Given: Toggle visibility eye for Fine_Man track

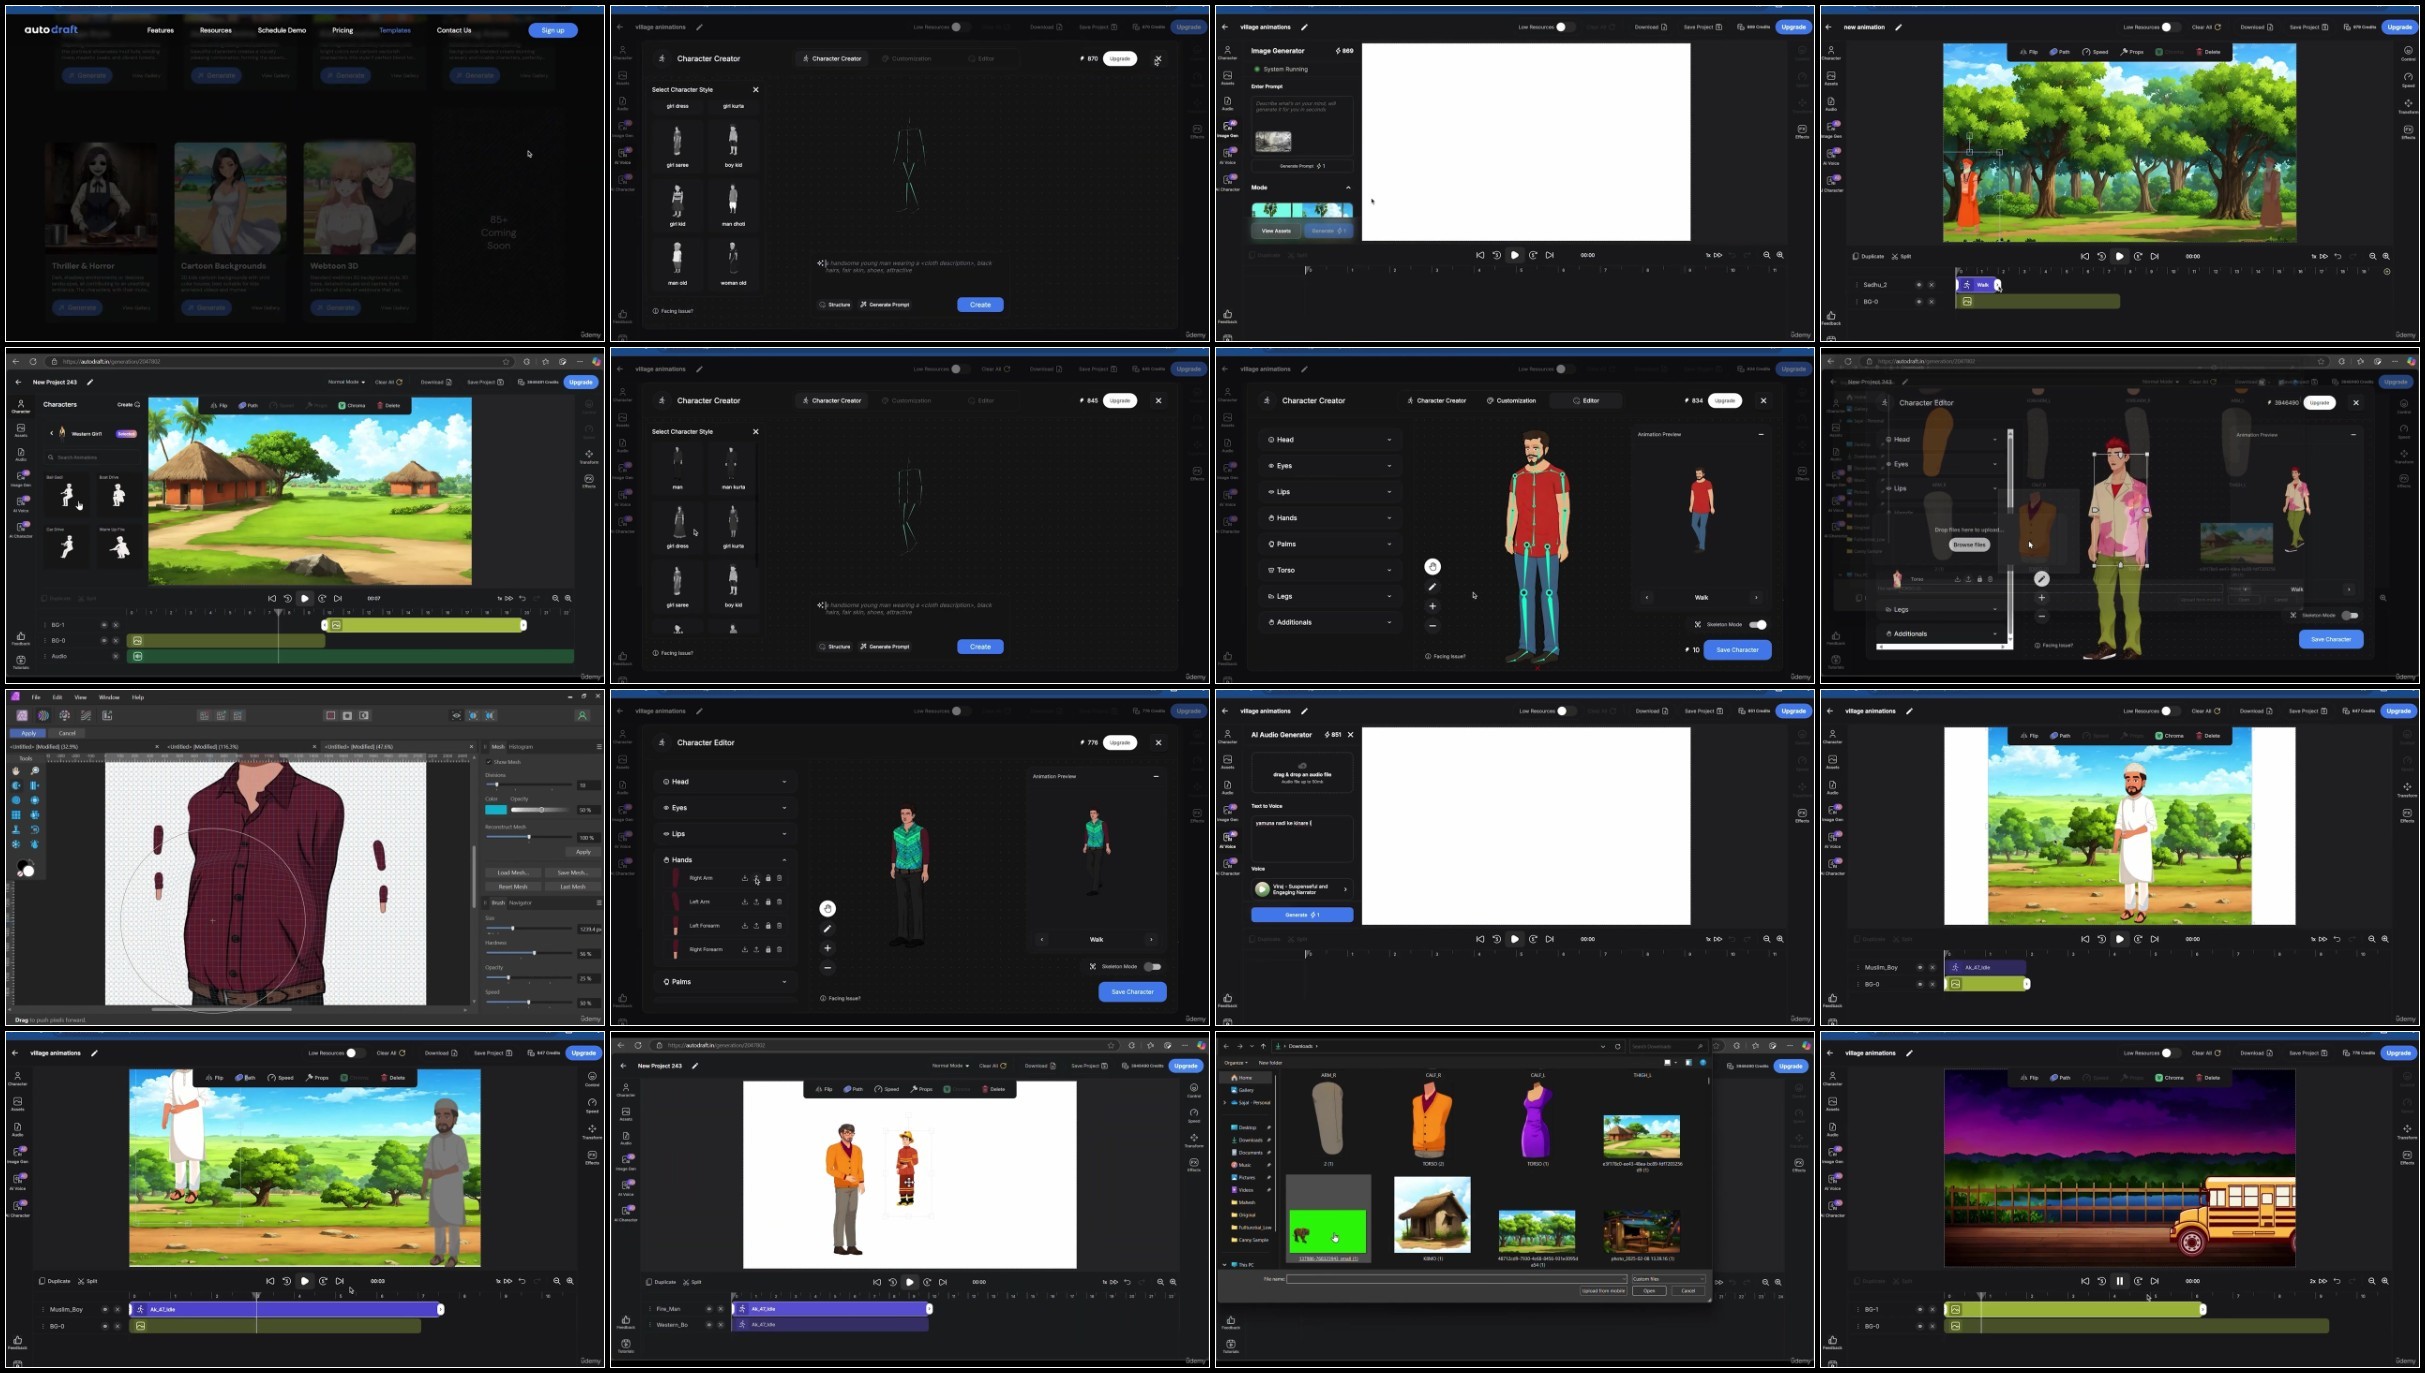Looking at the screenshot, I should 709,1309.
